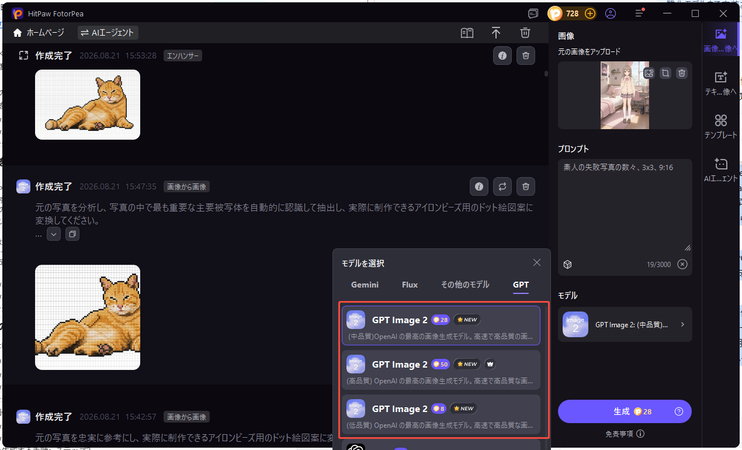Image resolution: width=742 pixels, height=450 pixels.
Task: Select the GPT model tab
Action: coord(521,285)
